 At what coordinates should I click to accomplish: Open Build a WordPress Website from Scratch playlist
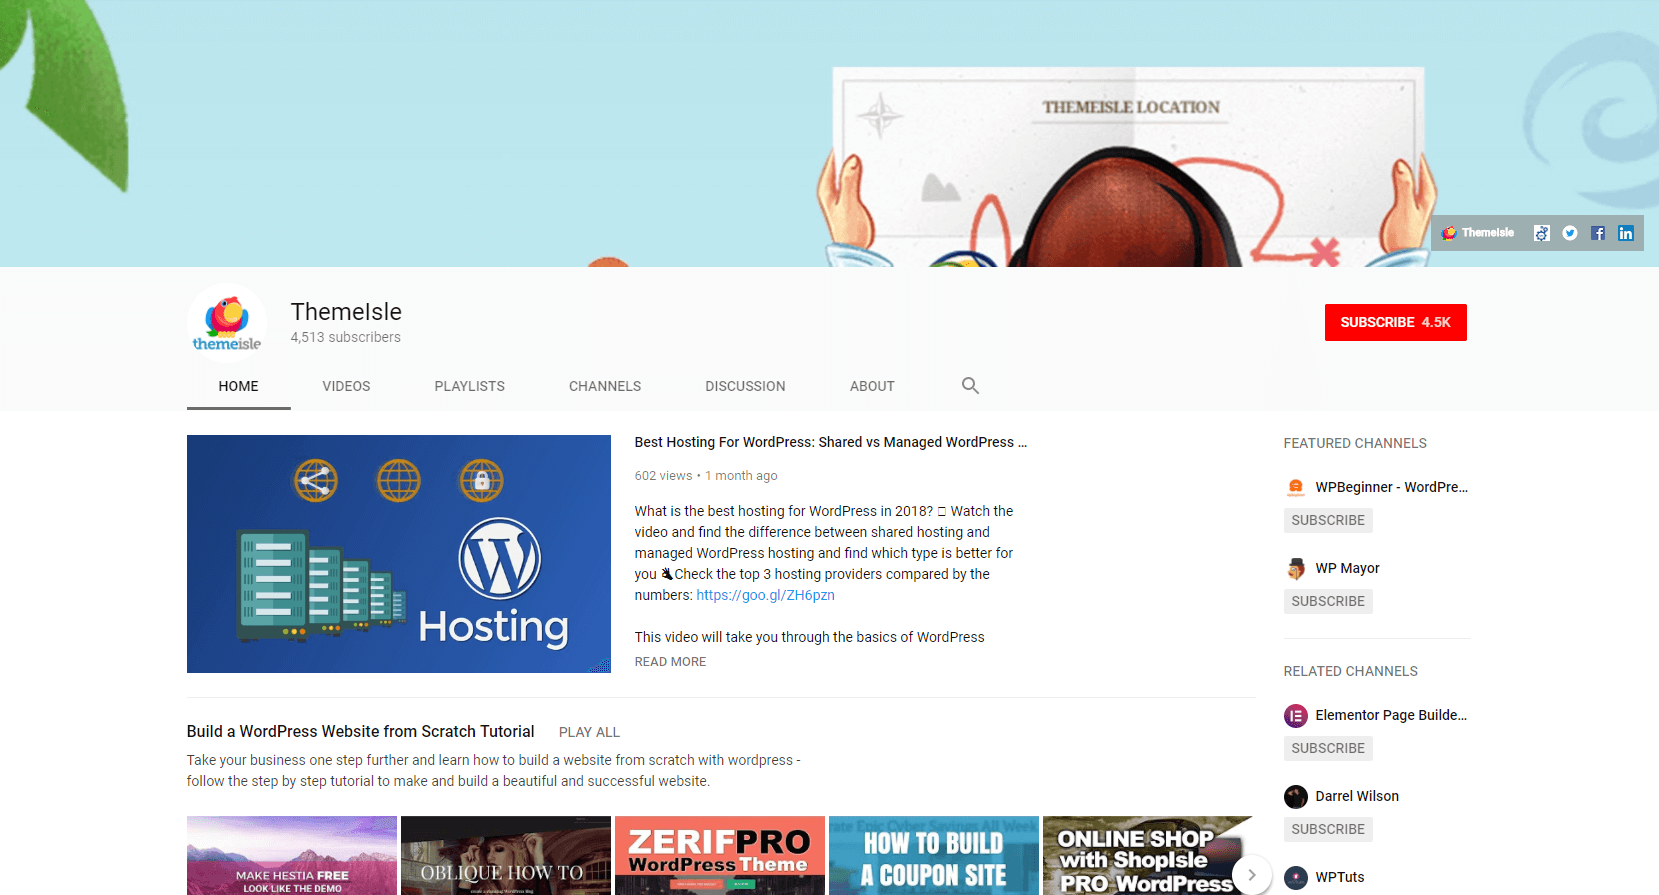click(x=360, y=732)
